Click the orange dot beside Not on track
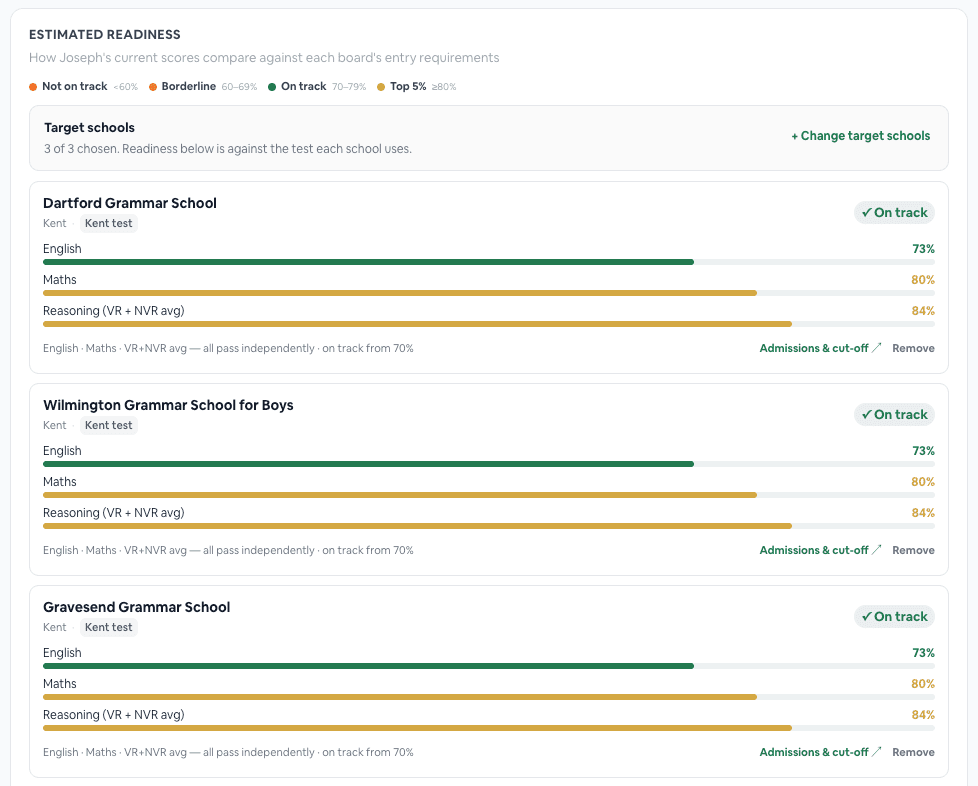This screenshot has width=978, height=786. (33, 87)
